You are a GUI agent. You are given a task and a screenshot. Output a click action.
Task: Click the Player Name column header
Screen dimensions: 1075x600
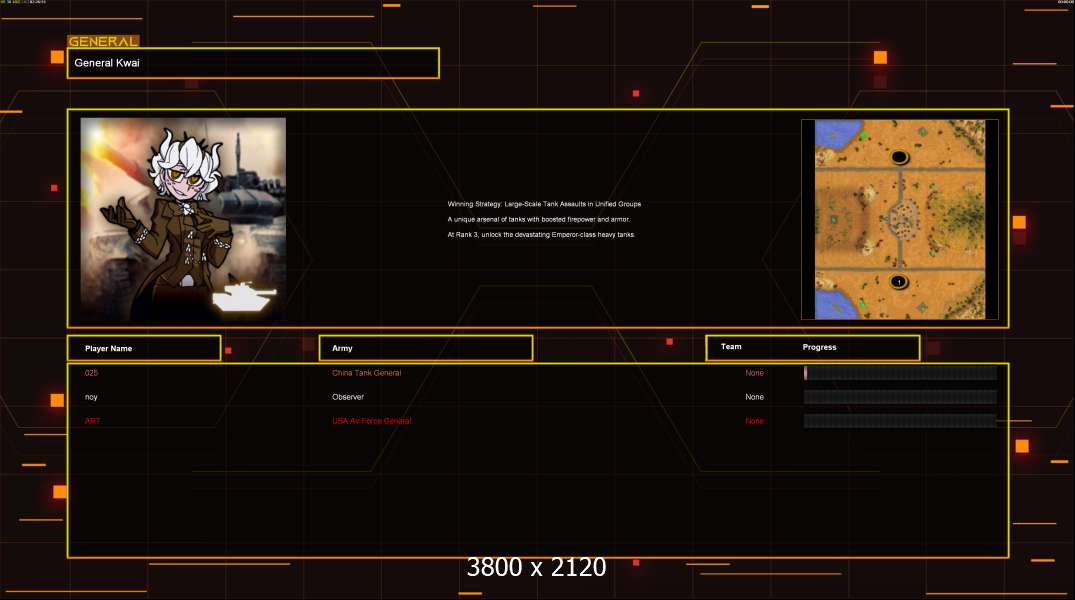144,348
